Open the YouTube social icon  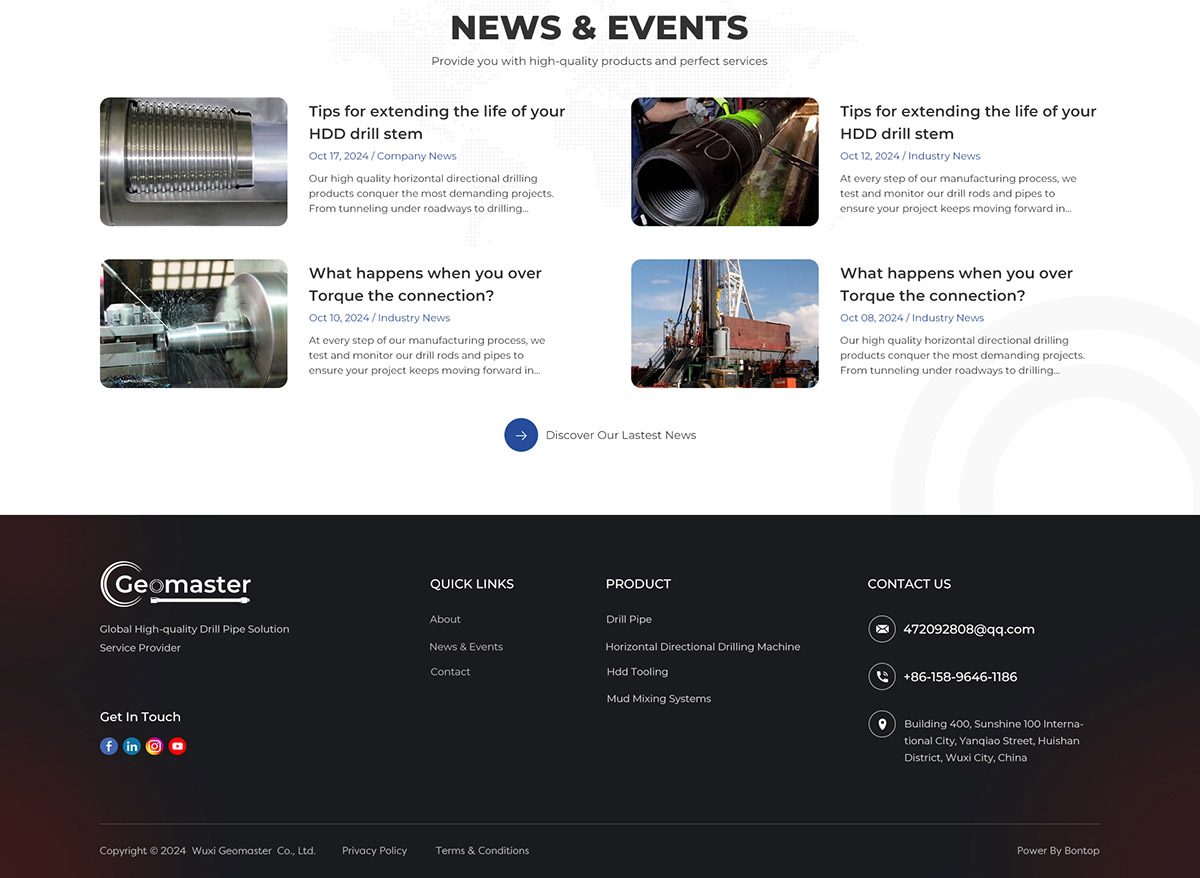(177, 746)
